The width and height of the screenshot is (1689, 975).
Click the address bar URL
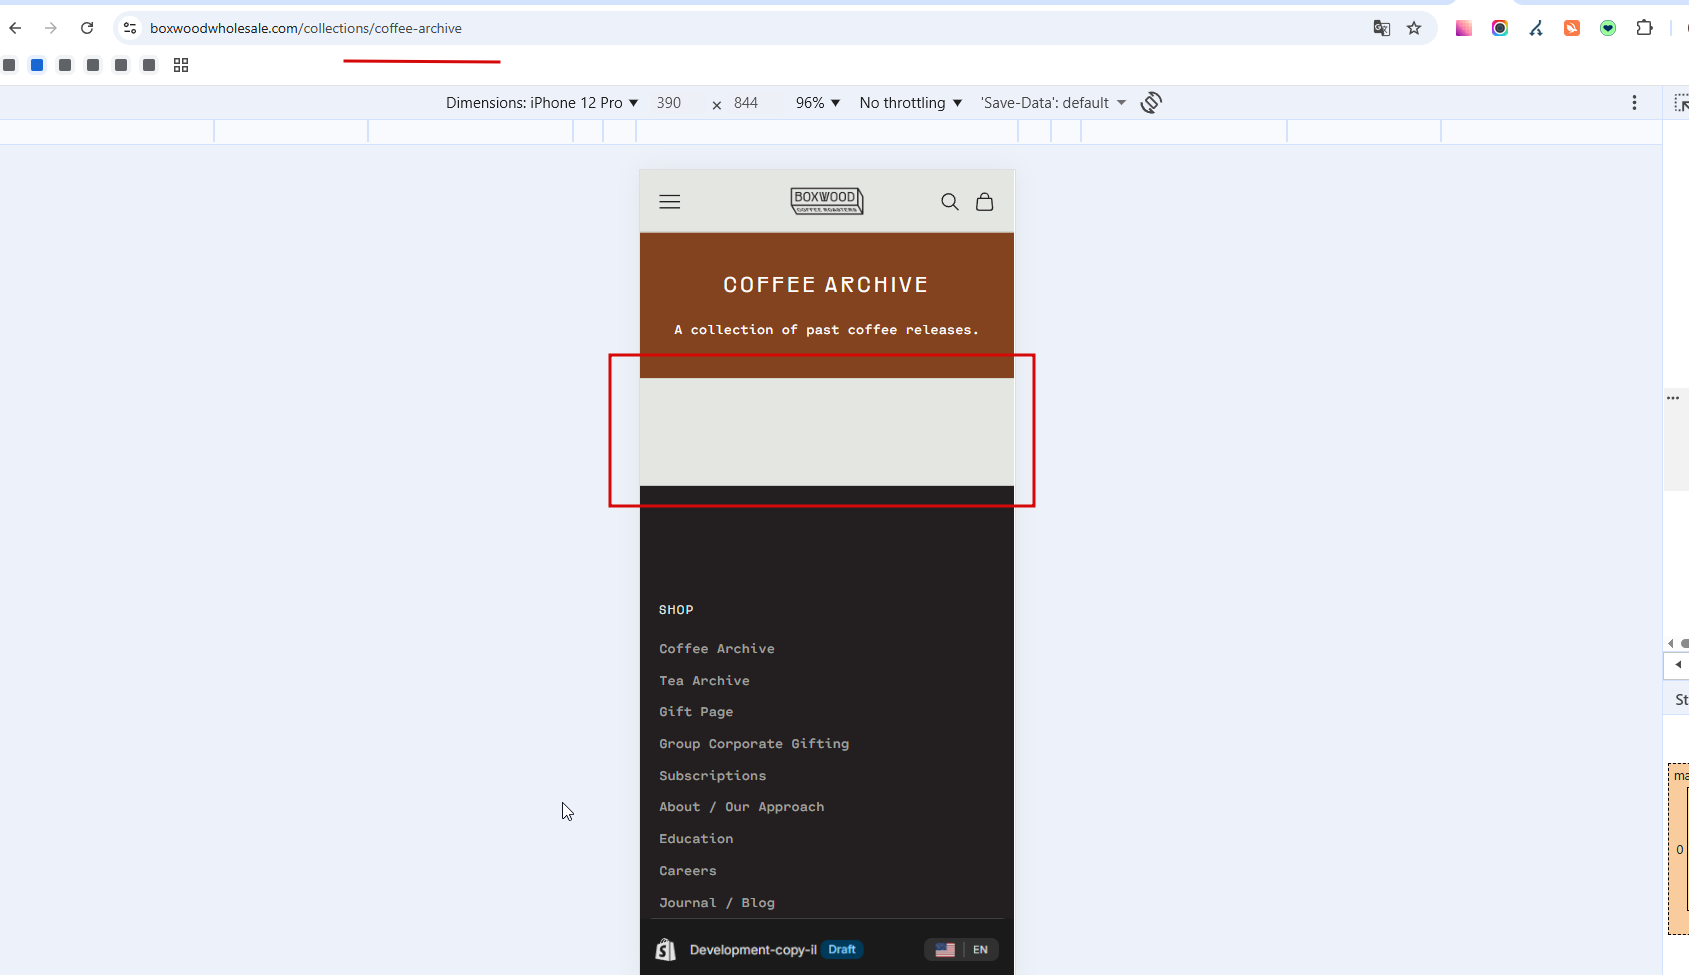306,28
